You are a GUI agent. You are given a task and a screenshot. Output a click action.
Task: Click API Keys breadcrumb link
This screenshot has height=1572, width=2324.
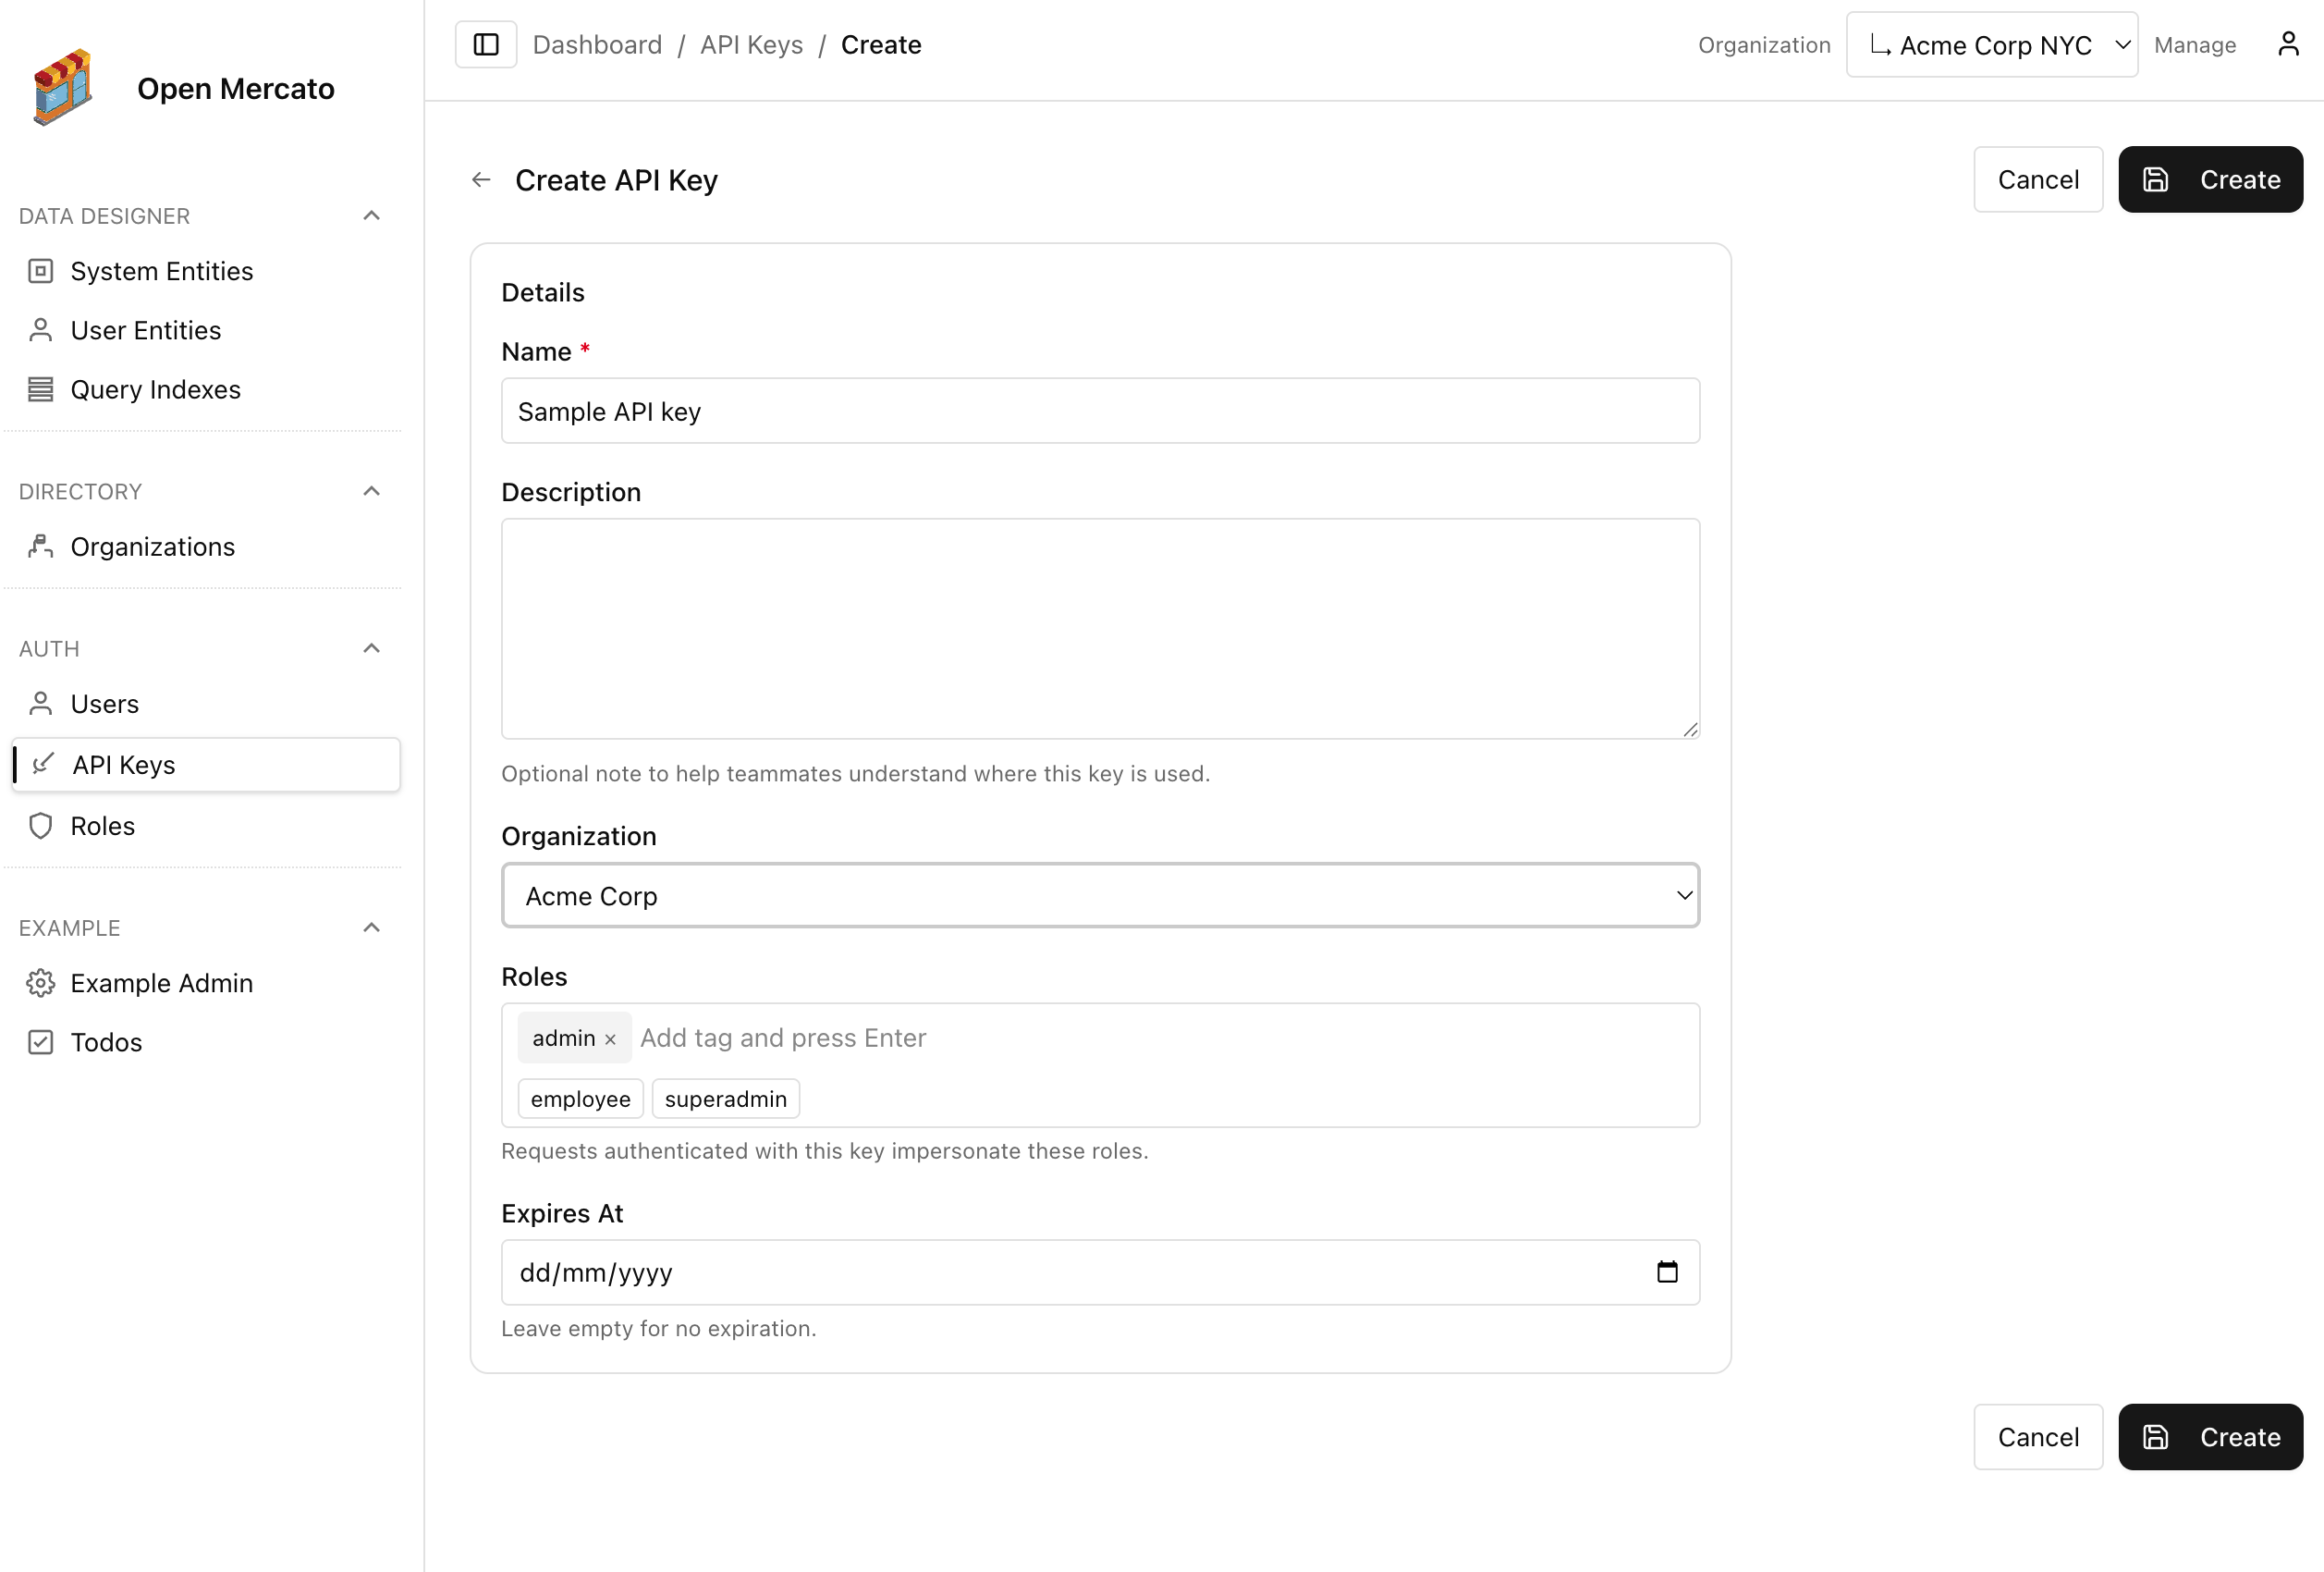coord(751,45)
